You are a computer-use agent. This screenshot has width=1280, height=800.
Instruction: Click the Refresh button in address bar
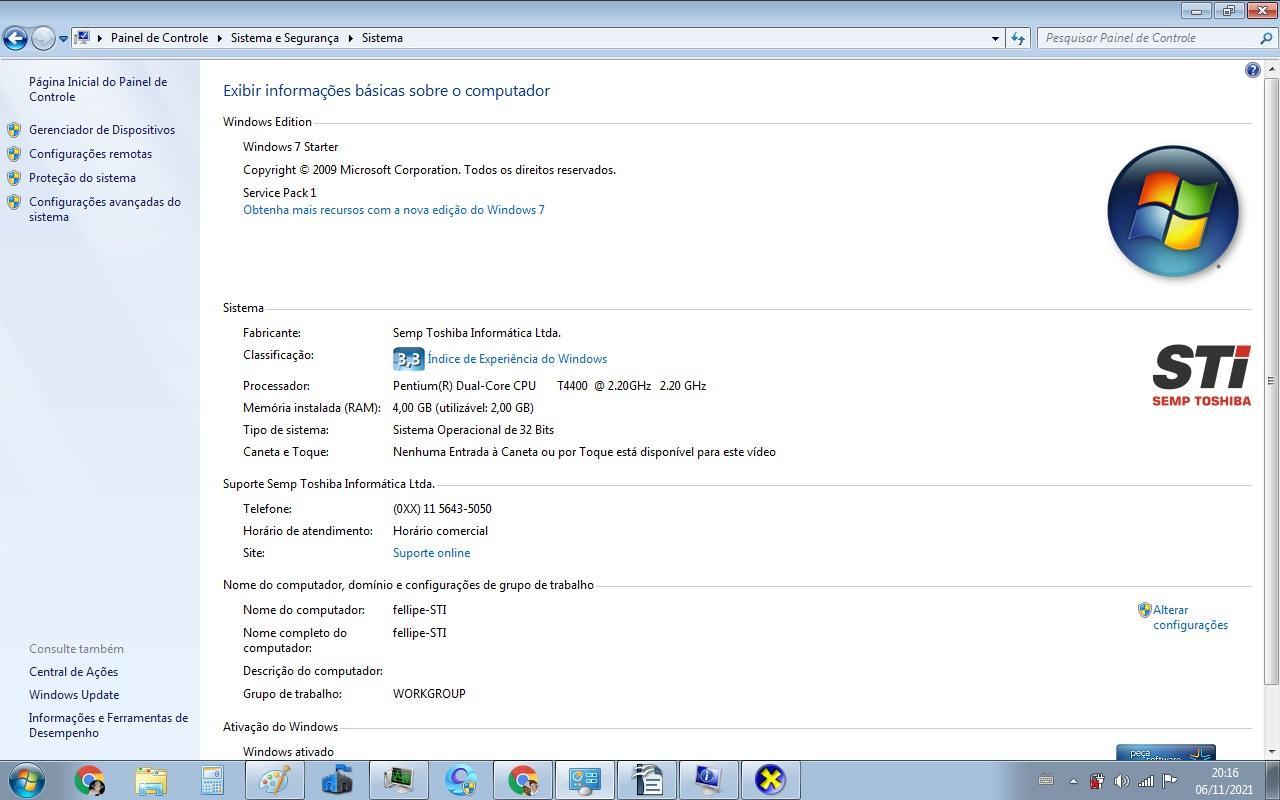tap(1018, 38)
